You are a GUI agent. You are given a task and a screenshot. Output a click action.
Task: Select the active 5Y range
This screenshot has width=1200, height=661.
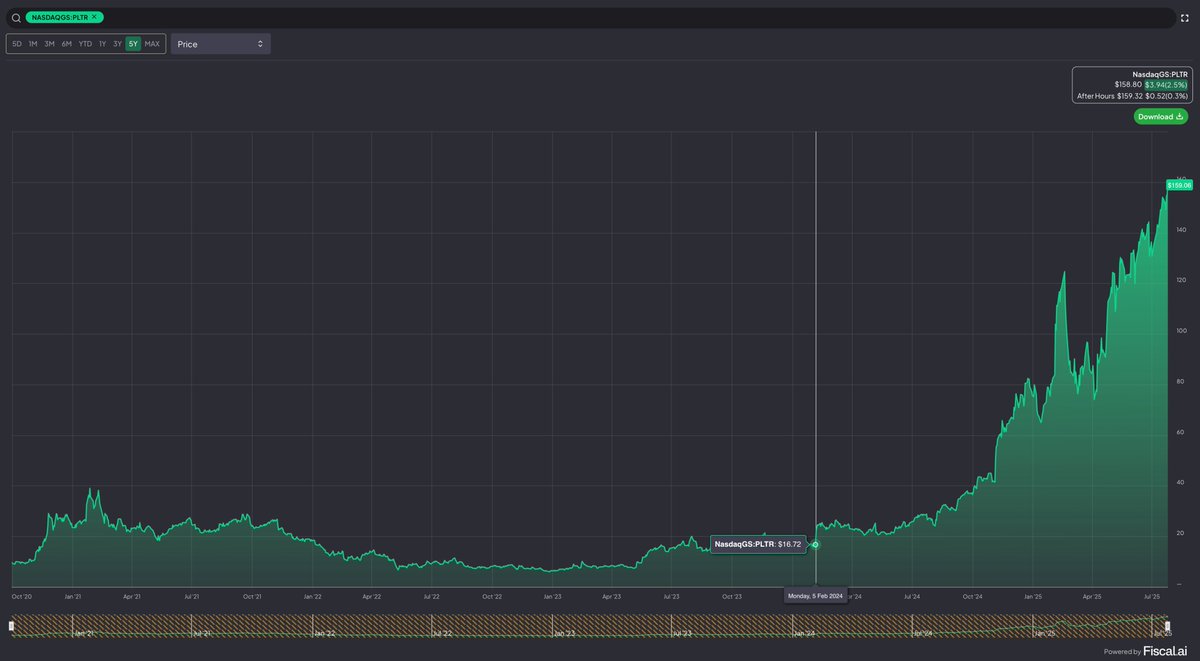[133, 44]
